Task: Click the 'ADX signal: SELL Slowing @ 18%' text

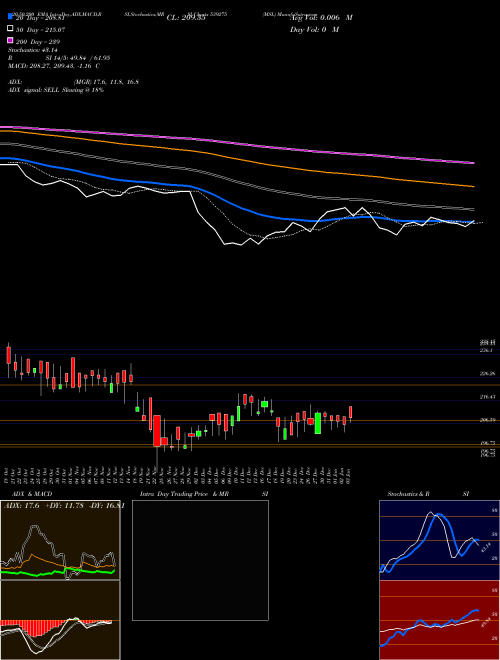Action: click(x=56, y=90)
